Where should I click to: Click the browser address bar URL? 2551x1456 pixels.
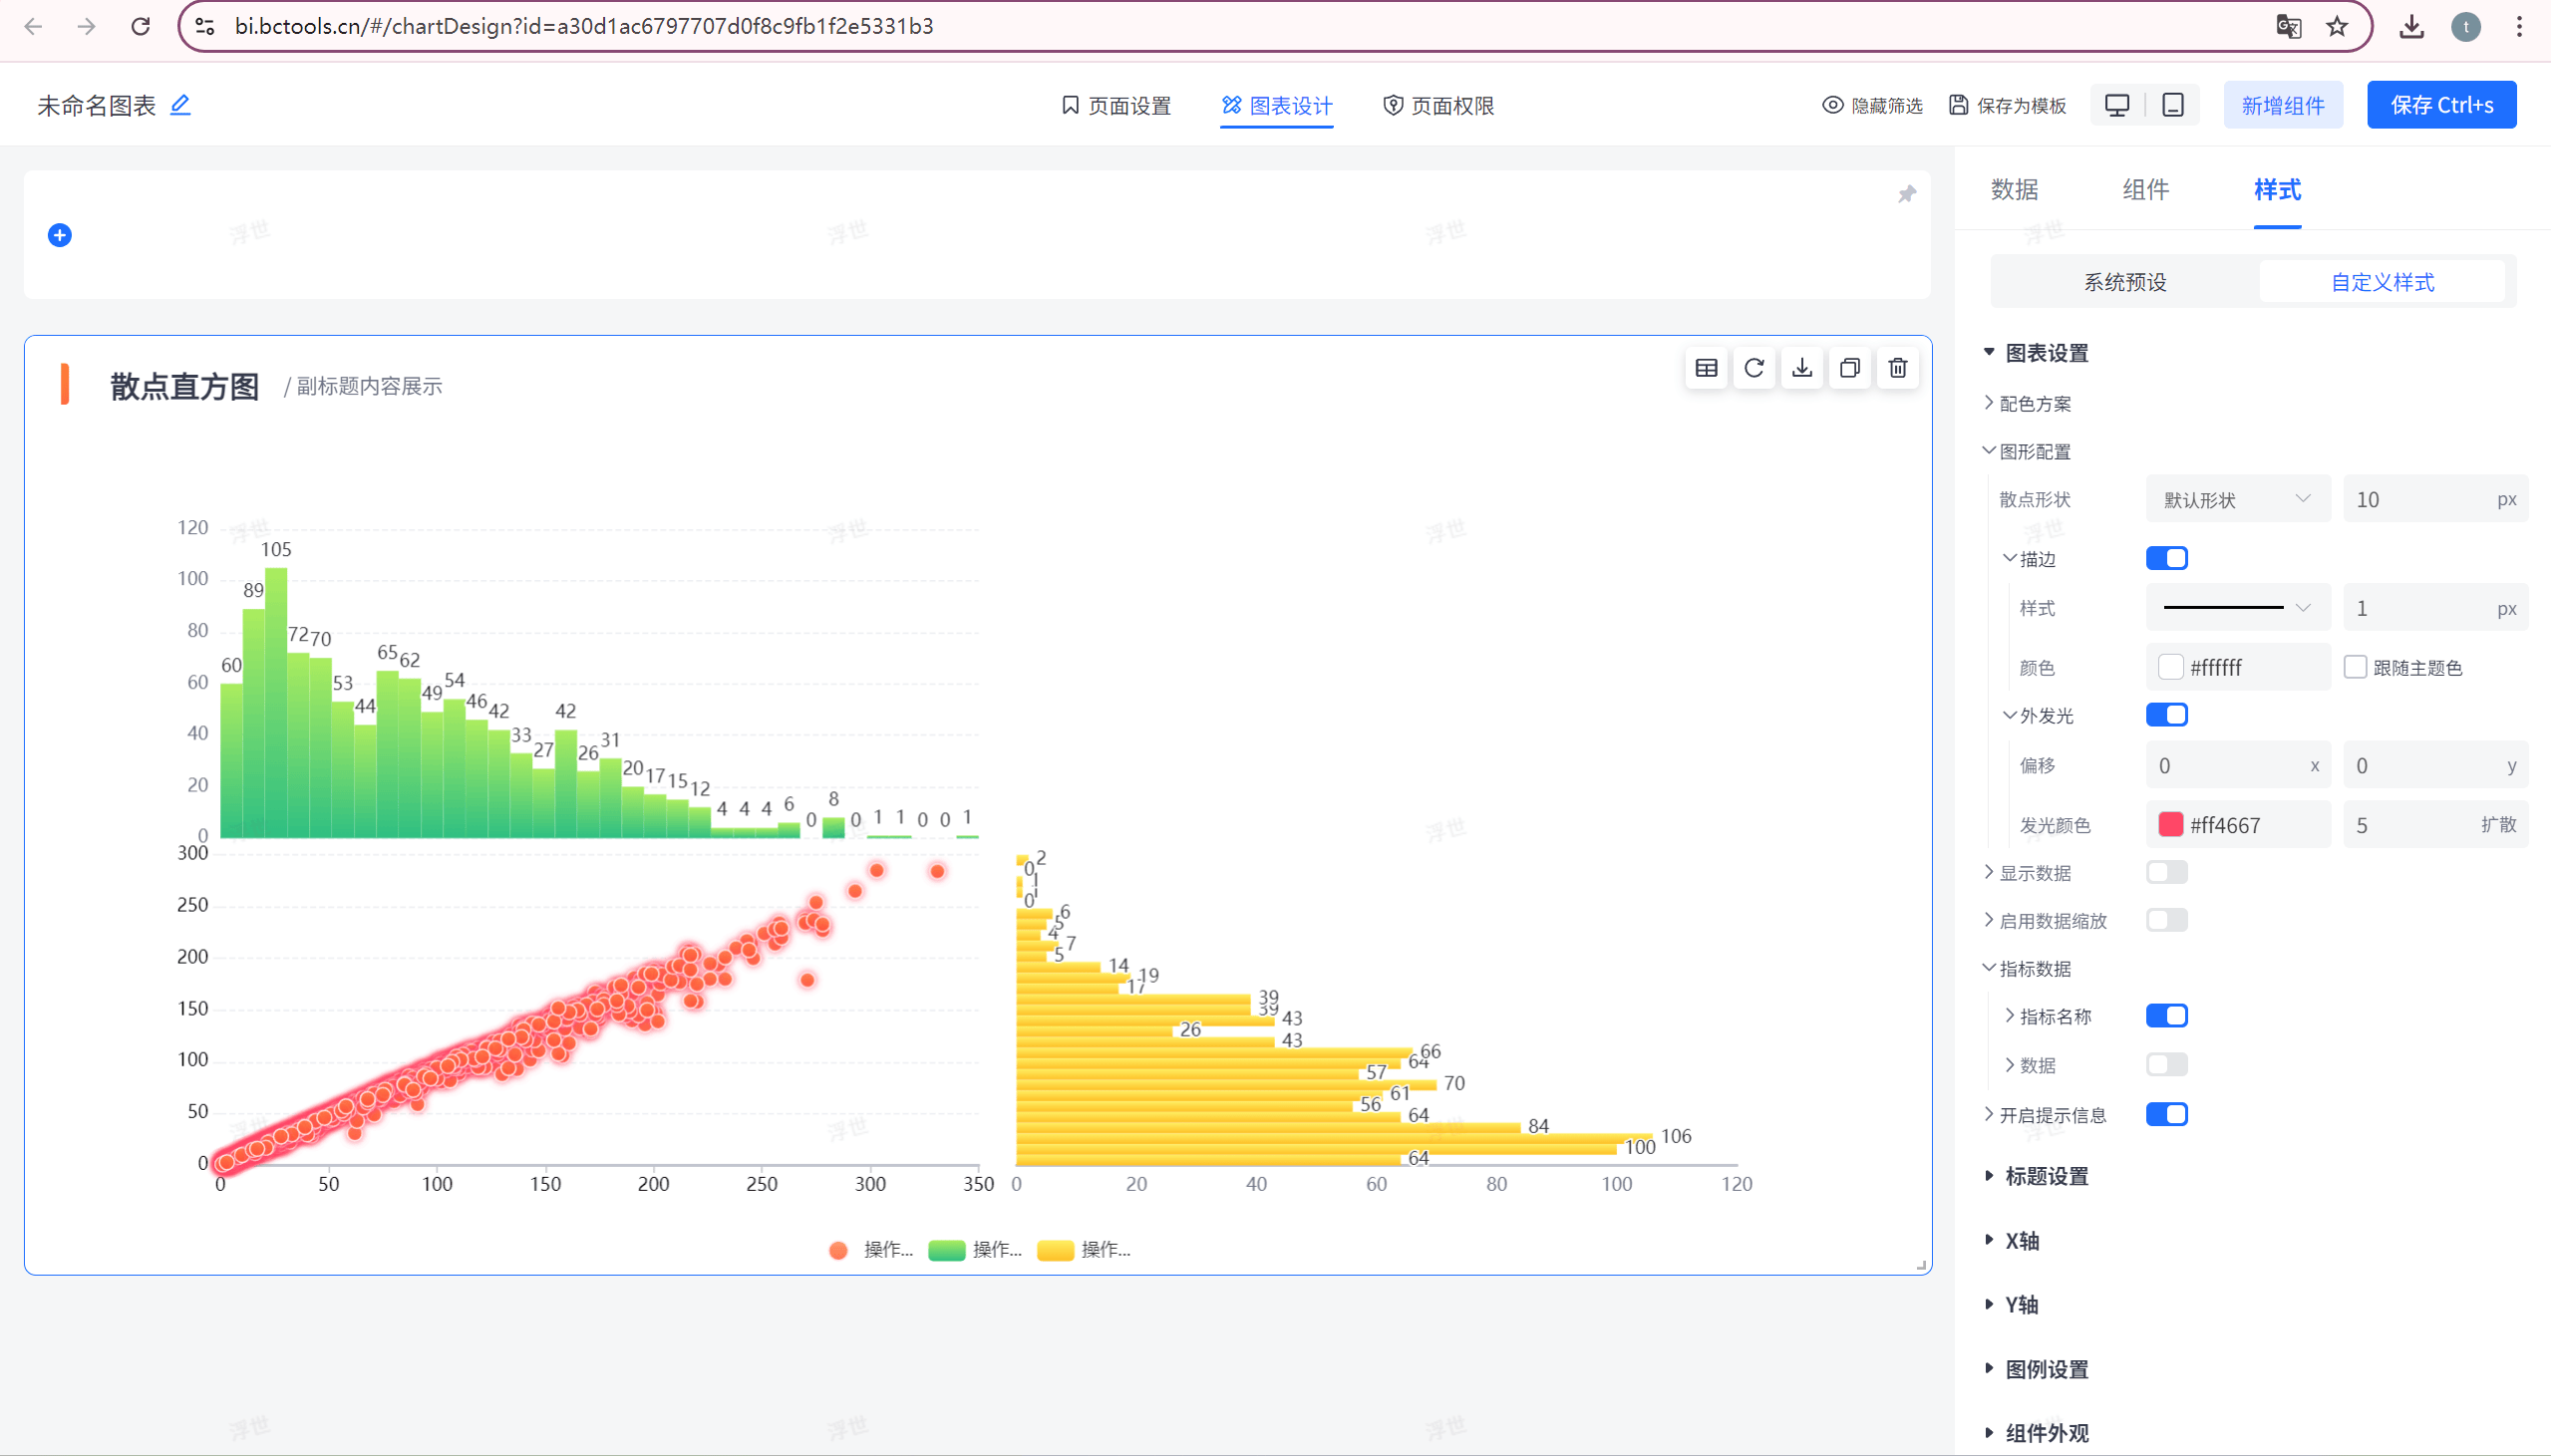pos(584,26)
